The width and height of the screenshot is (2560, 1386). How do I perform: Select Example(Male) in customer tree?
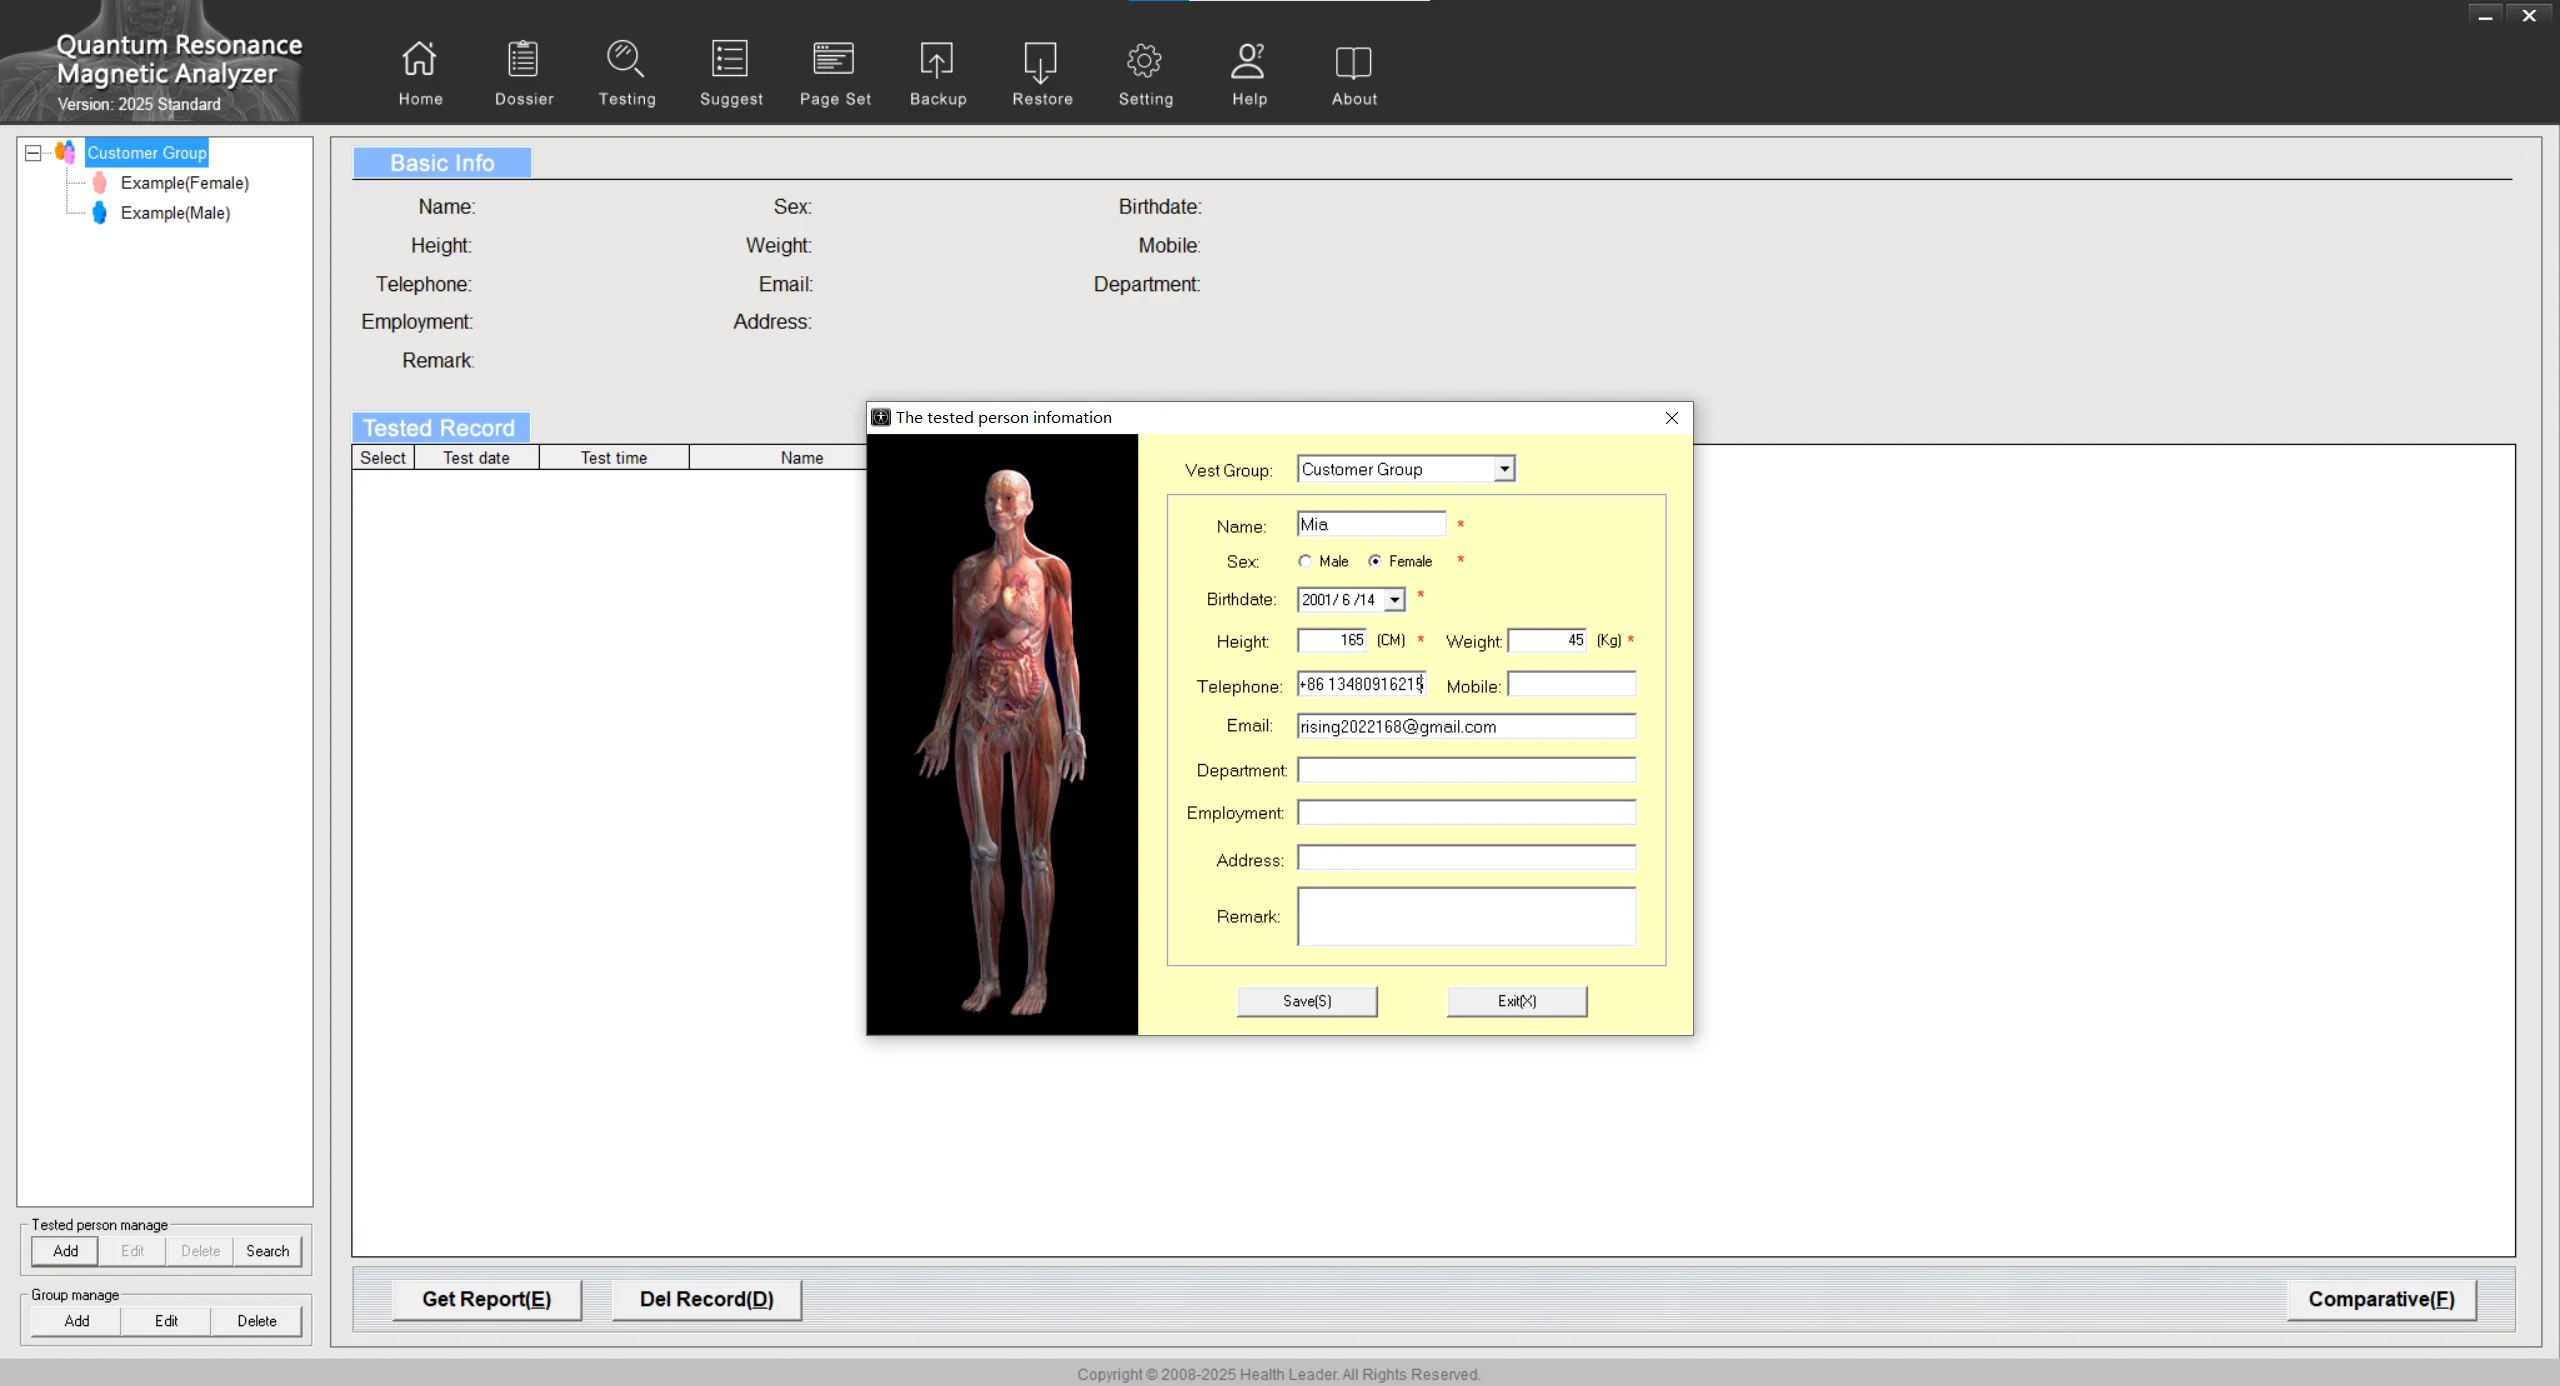(175, 213)
